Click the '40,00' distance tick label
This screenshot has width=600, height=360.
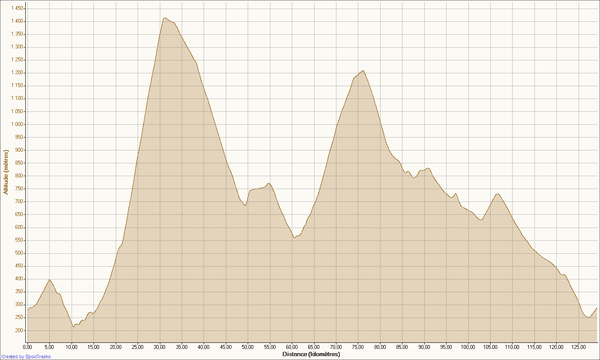coord(204,347)
